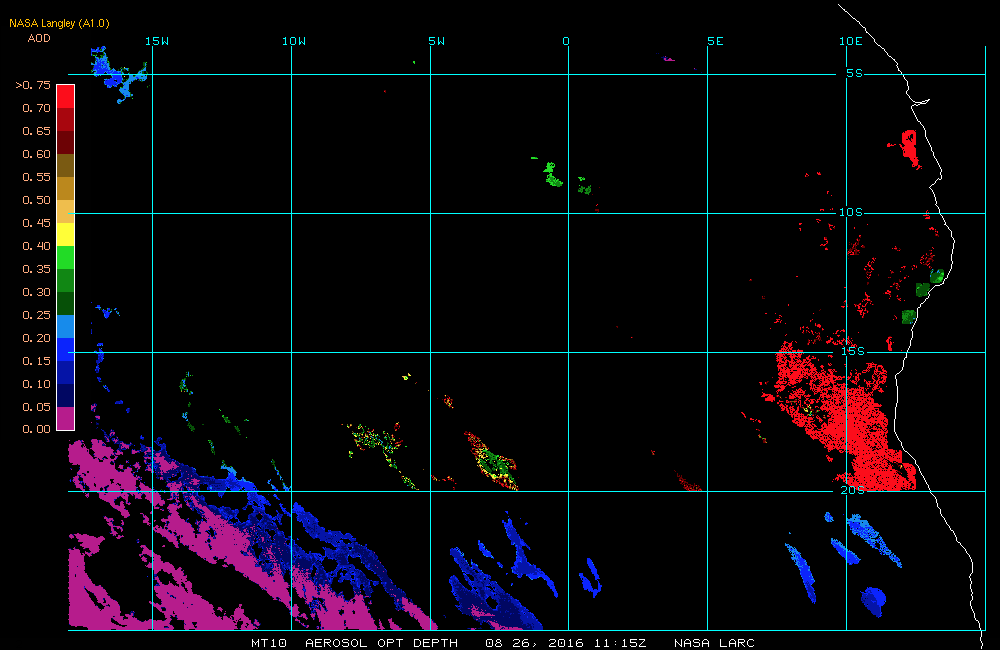The image size is (1000, 650).
Task: Click the 15S latitude label
Action: point(853,351)
